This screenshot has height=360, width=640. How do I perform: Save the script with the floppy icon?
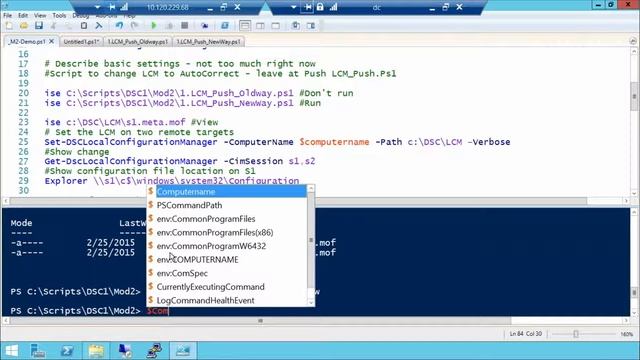(x=39, y=26)
